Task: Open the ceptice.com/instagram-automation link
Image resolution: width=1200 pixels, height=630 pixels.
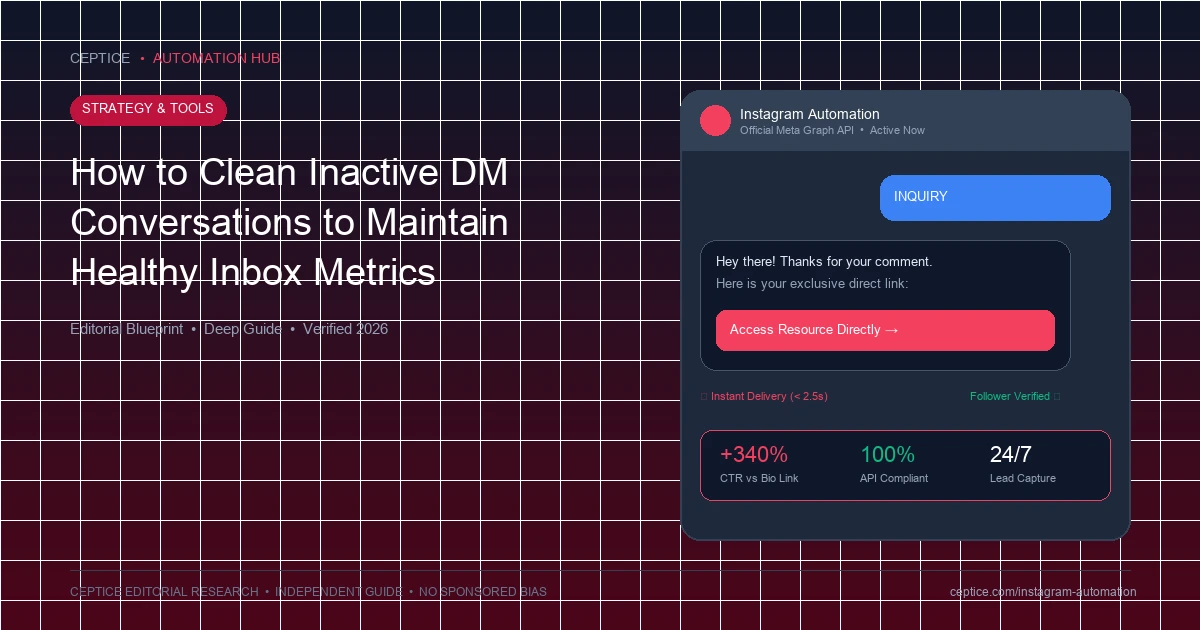Action: (1043, 592)
